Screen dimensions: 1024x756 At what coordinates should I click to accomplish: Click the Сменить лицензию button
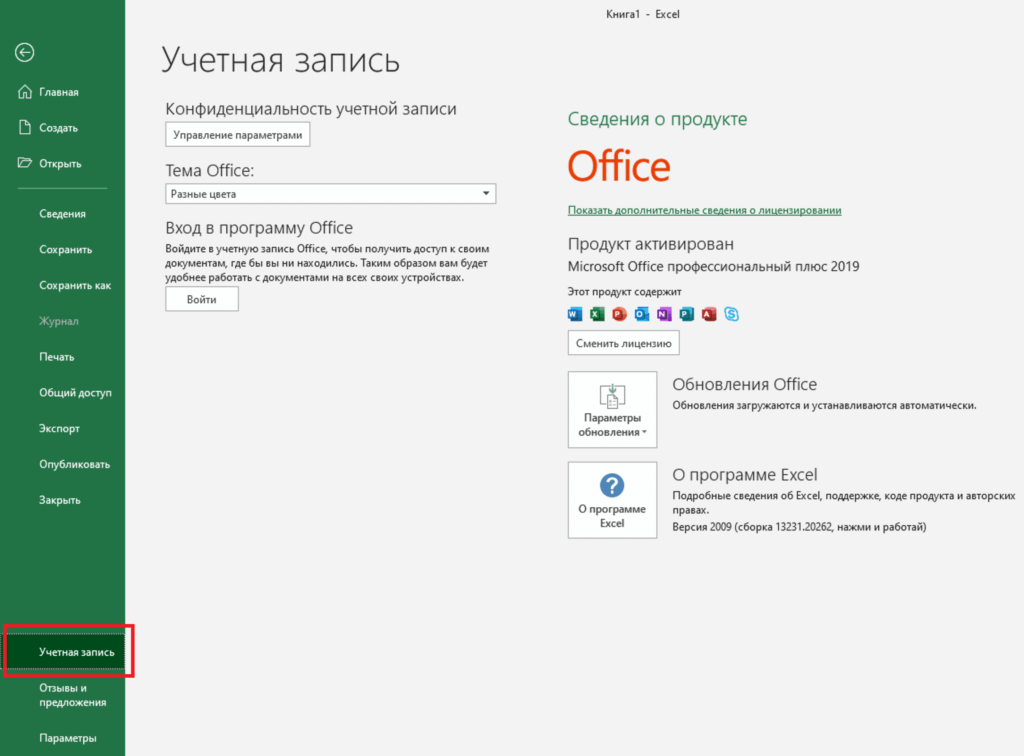624,343
